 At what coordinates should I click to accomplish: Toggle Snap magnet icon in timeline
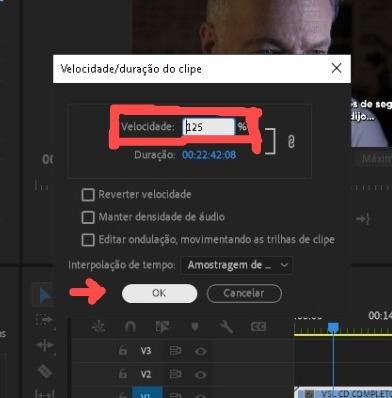130,327
